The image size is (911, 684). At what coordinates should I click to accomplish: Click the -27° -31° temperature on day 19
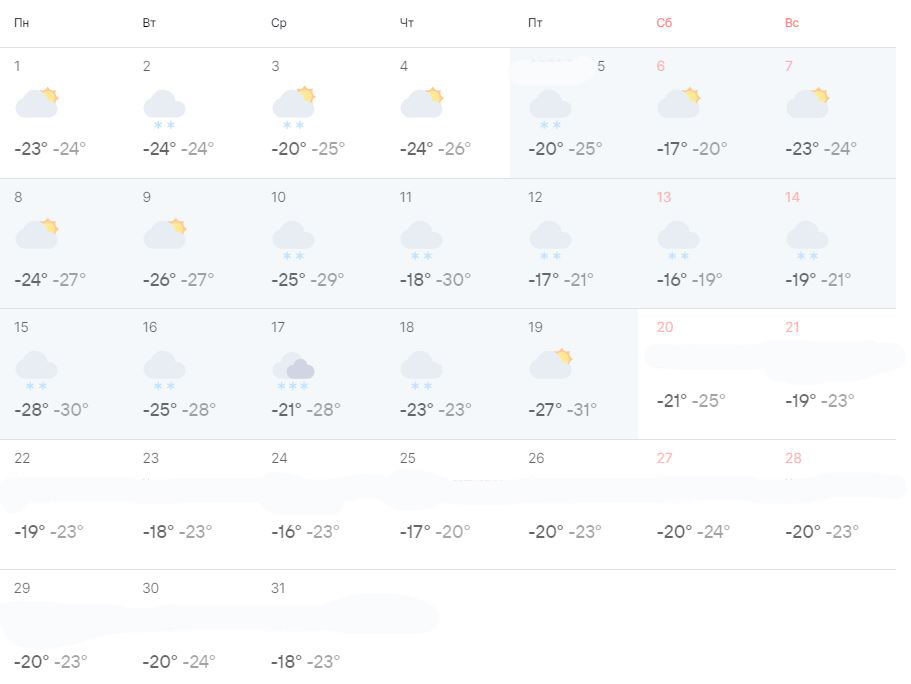[x=563, y=410]
